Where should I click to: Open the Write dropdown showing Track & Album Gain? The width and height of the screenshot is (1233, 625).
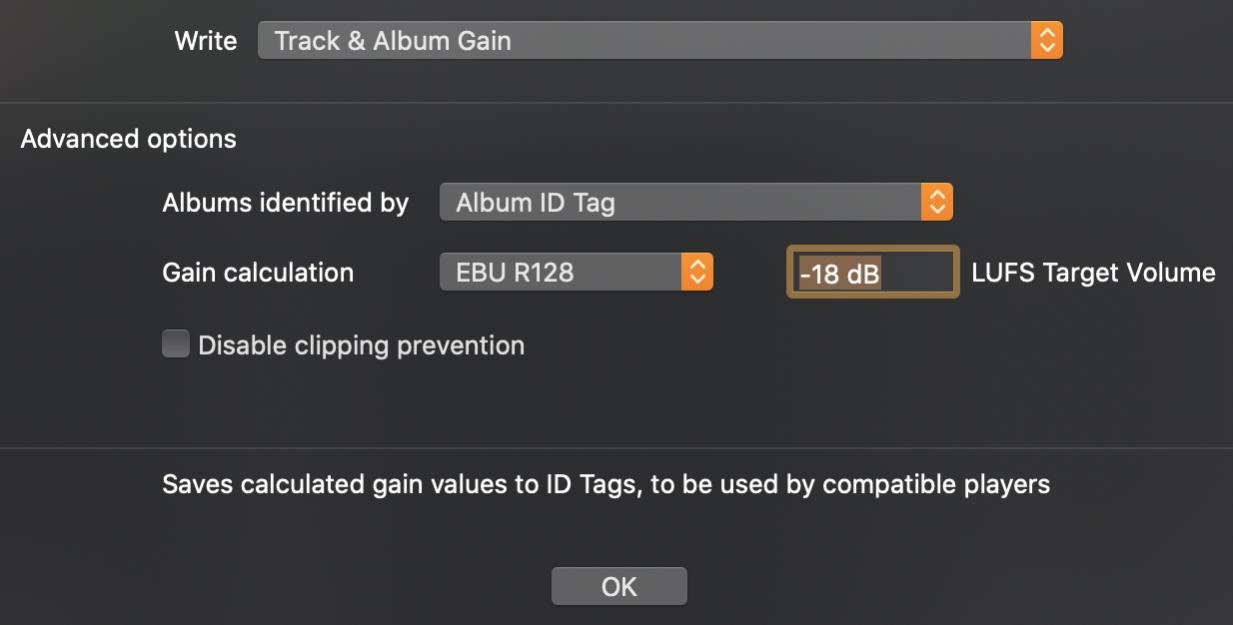pyautogui.click(x=644, y=41)
